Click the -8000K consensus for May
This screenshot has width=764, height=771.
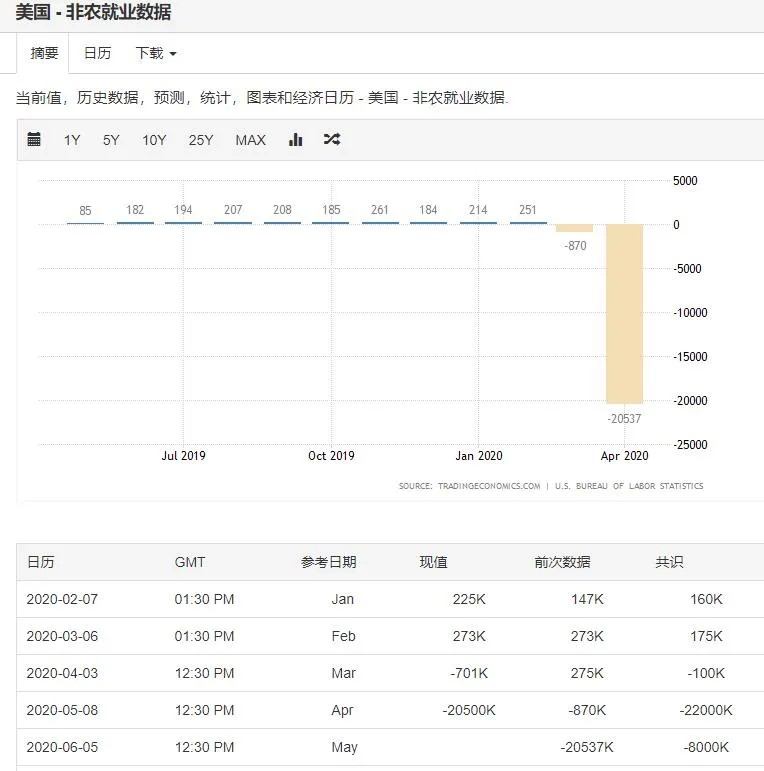click(706, 747)
